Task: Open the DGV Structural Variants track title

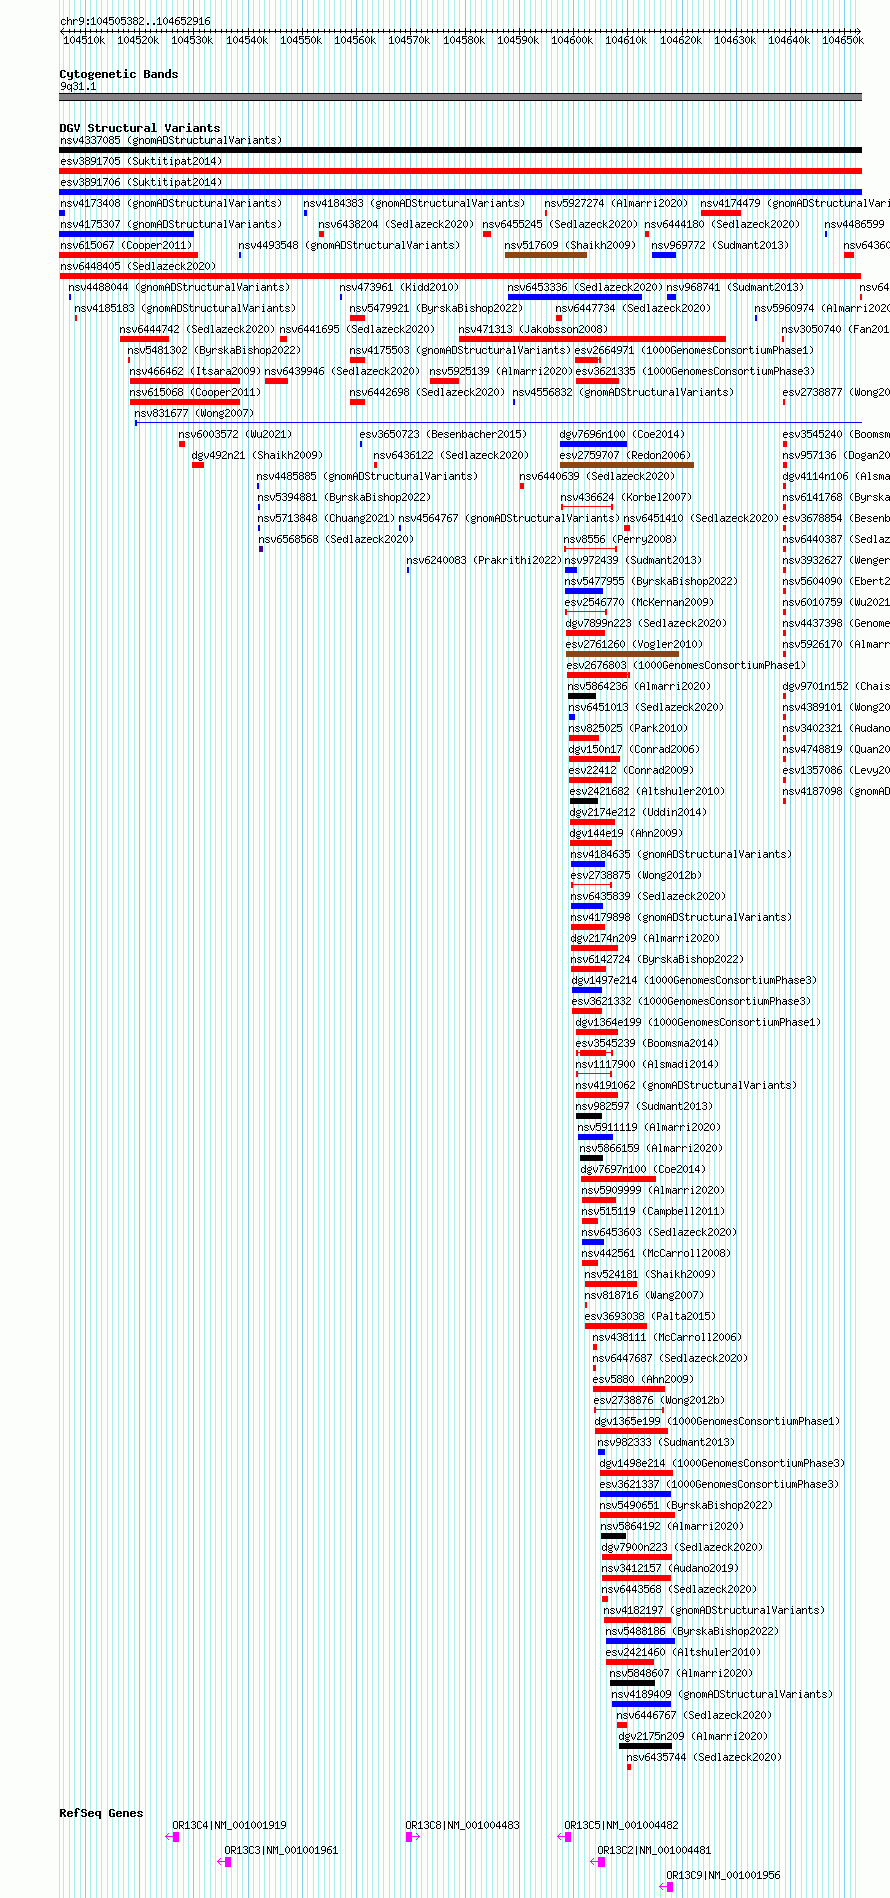Action: [x=140, y=128]
